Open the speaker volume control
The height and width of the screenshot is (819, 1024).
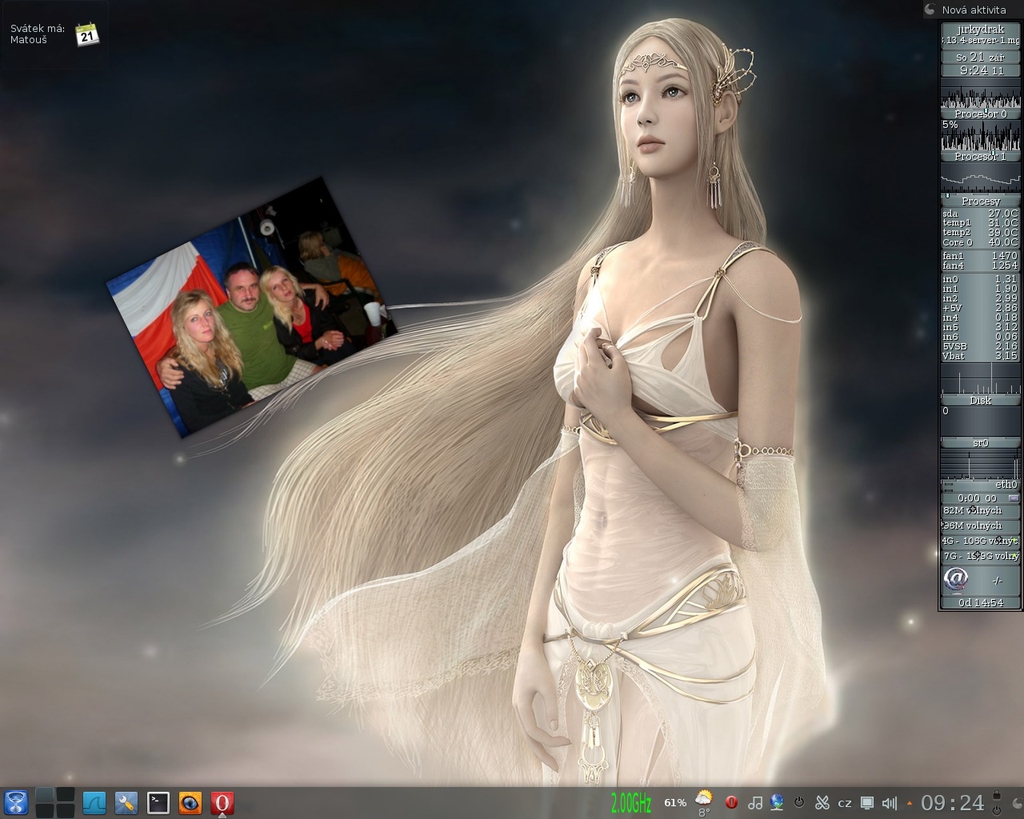[x=889, y=803]
